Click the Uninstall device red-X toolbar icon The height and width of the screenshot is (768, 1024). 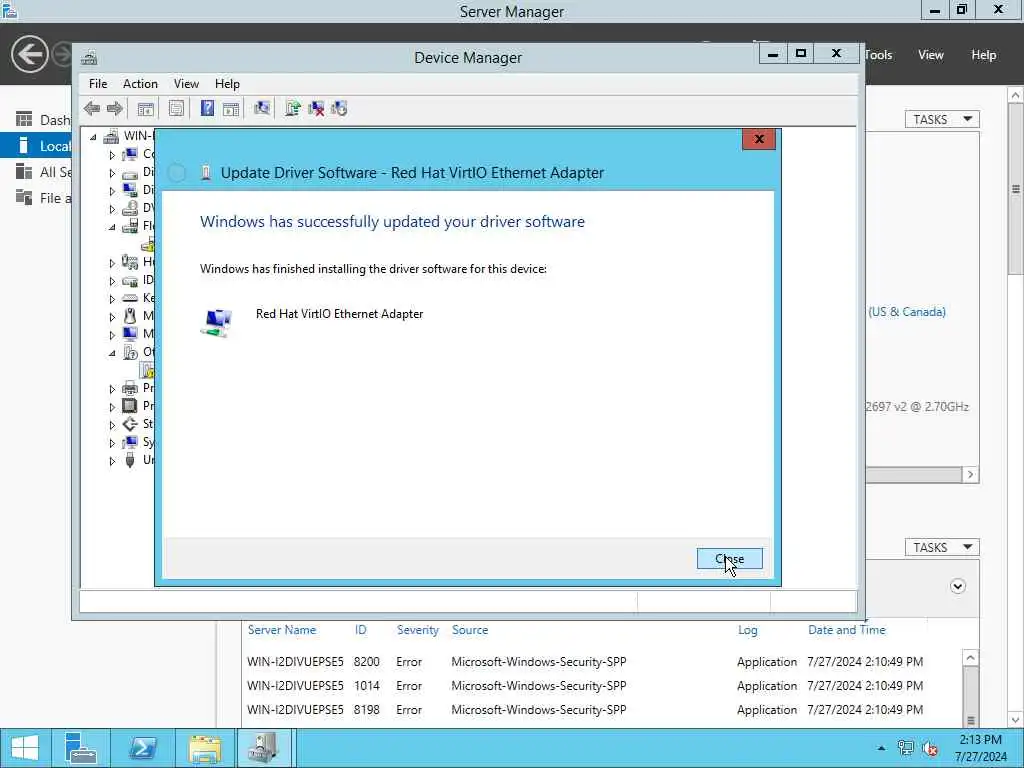316,108
